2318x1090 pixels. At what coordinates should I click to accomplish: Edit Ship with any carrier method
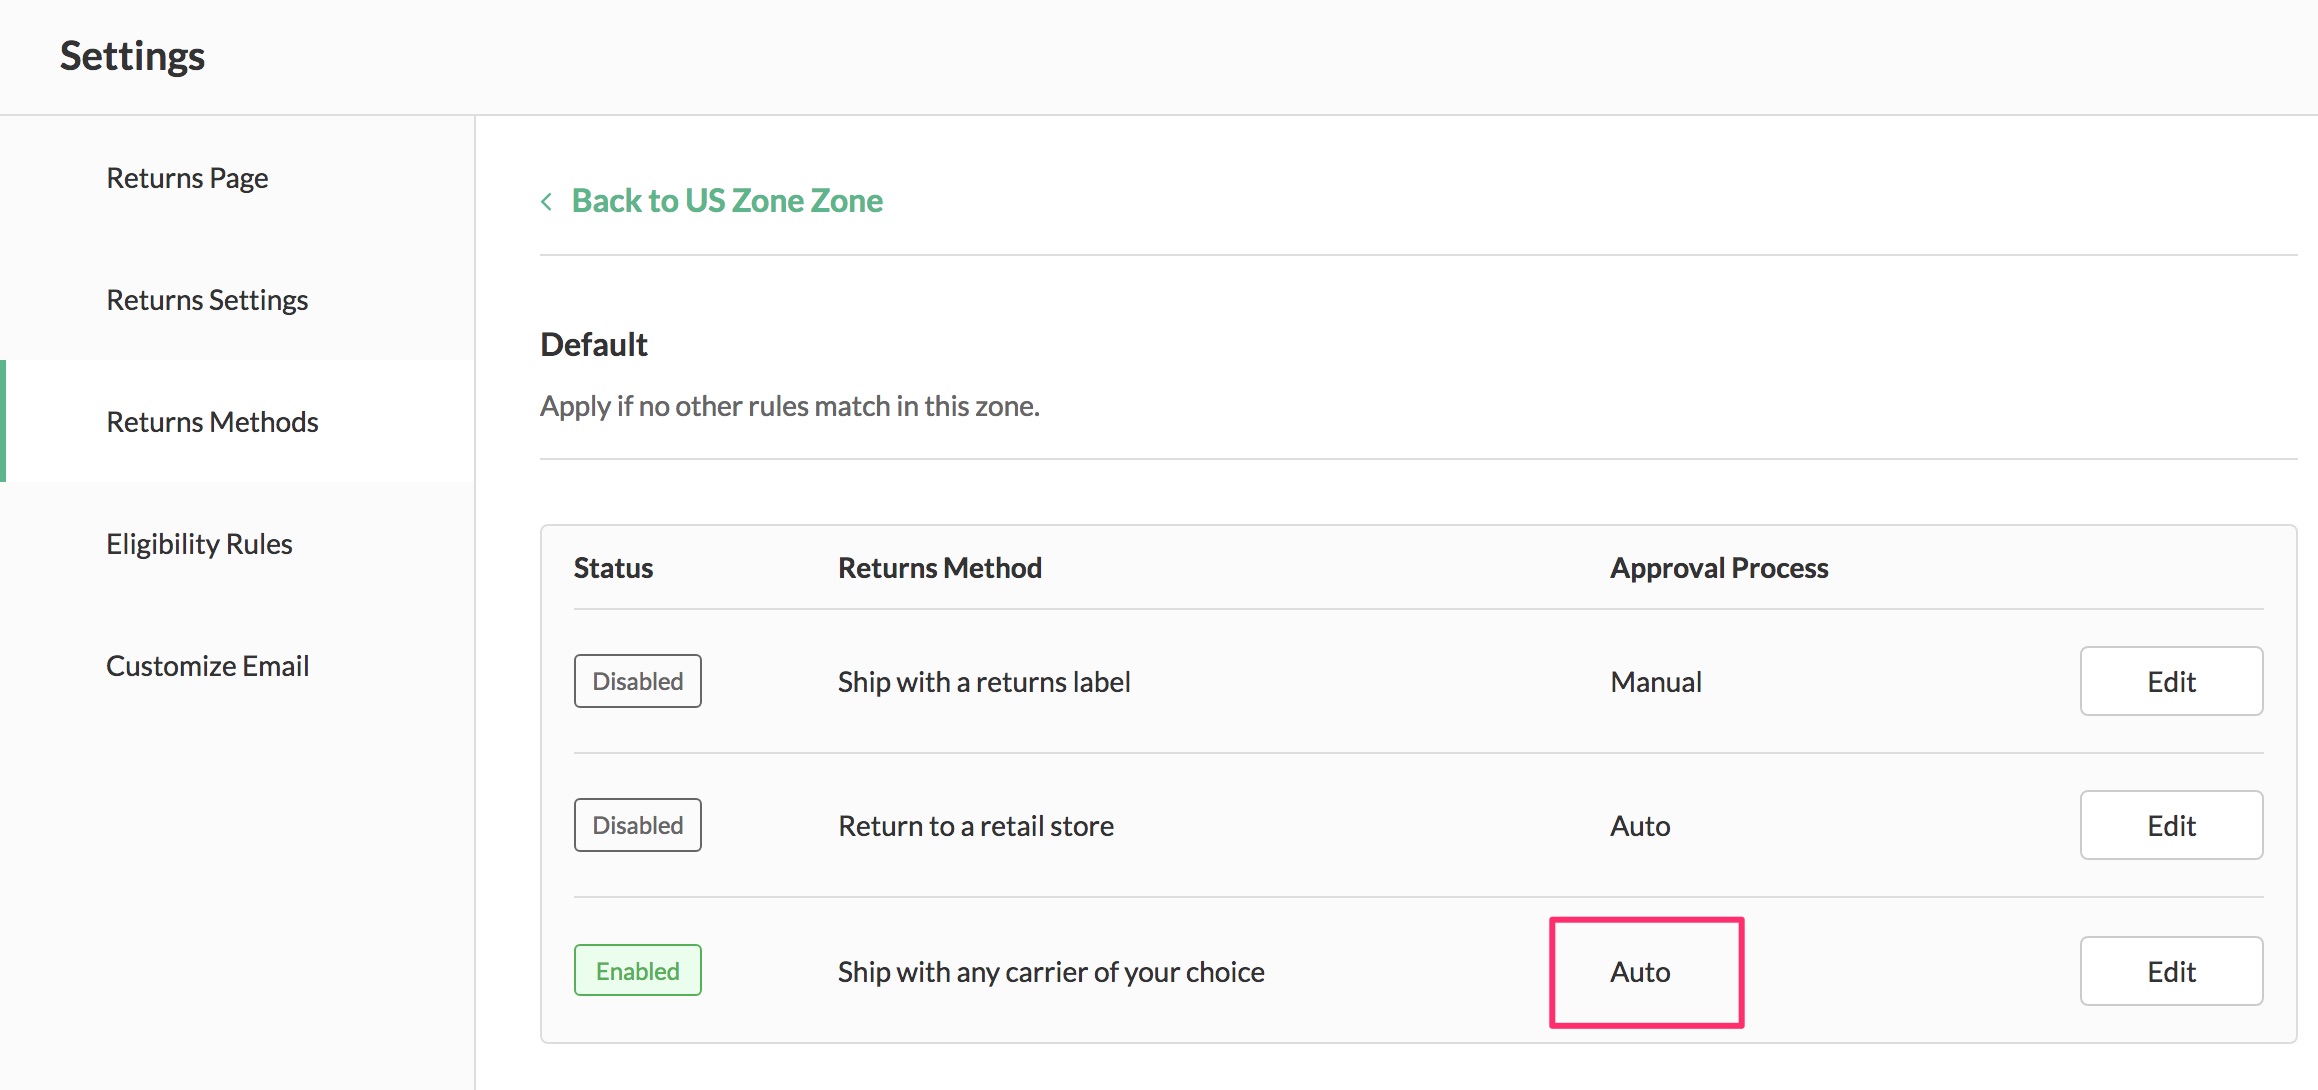coord(2170,971)
